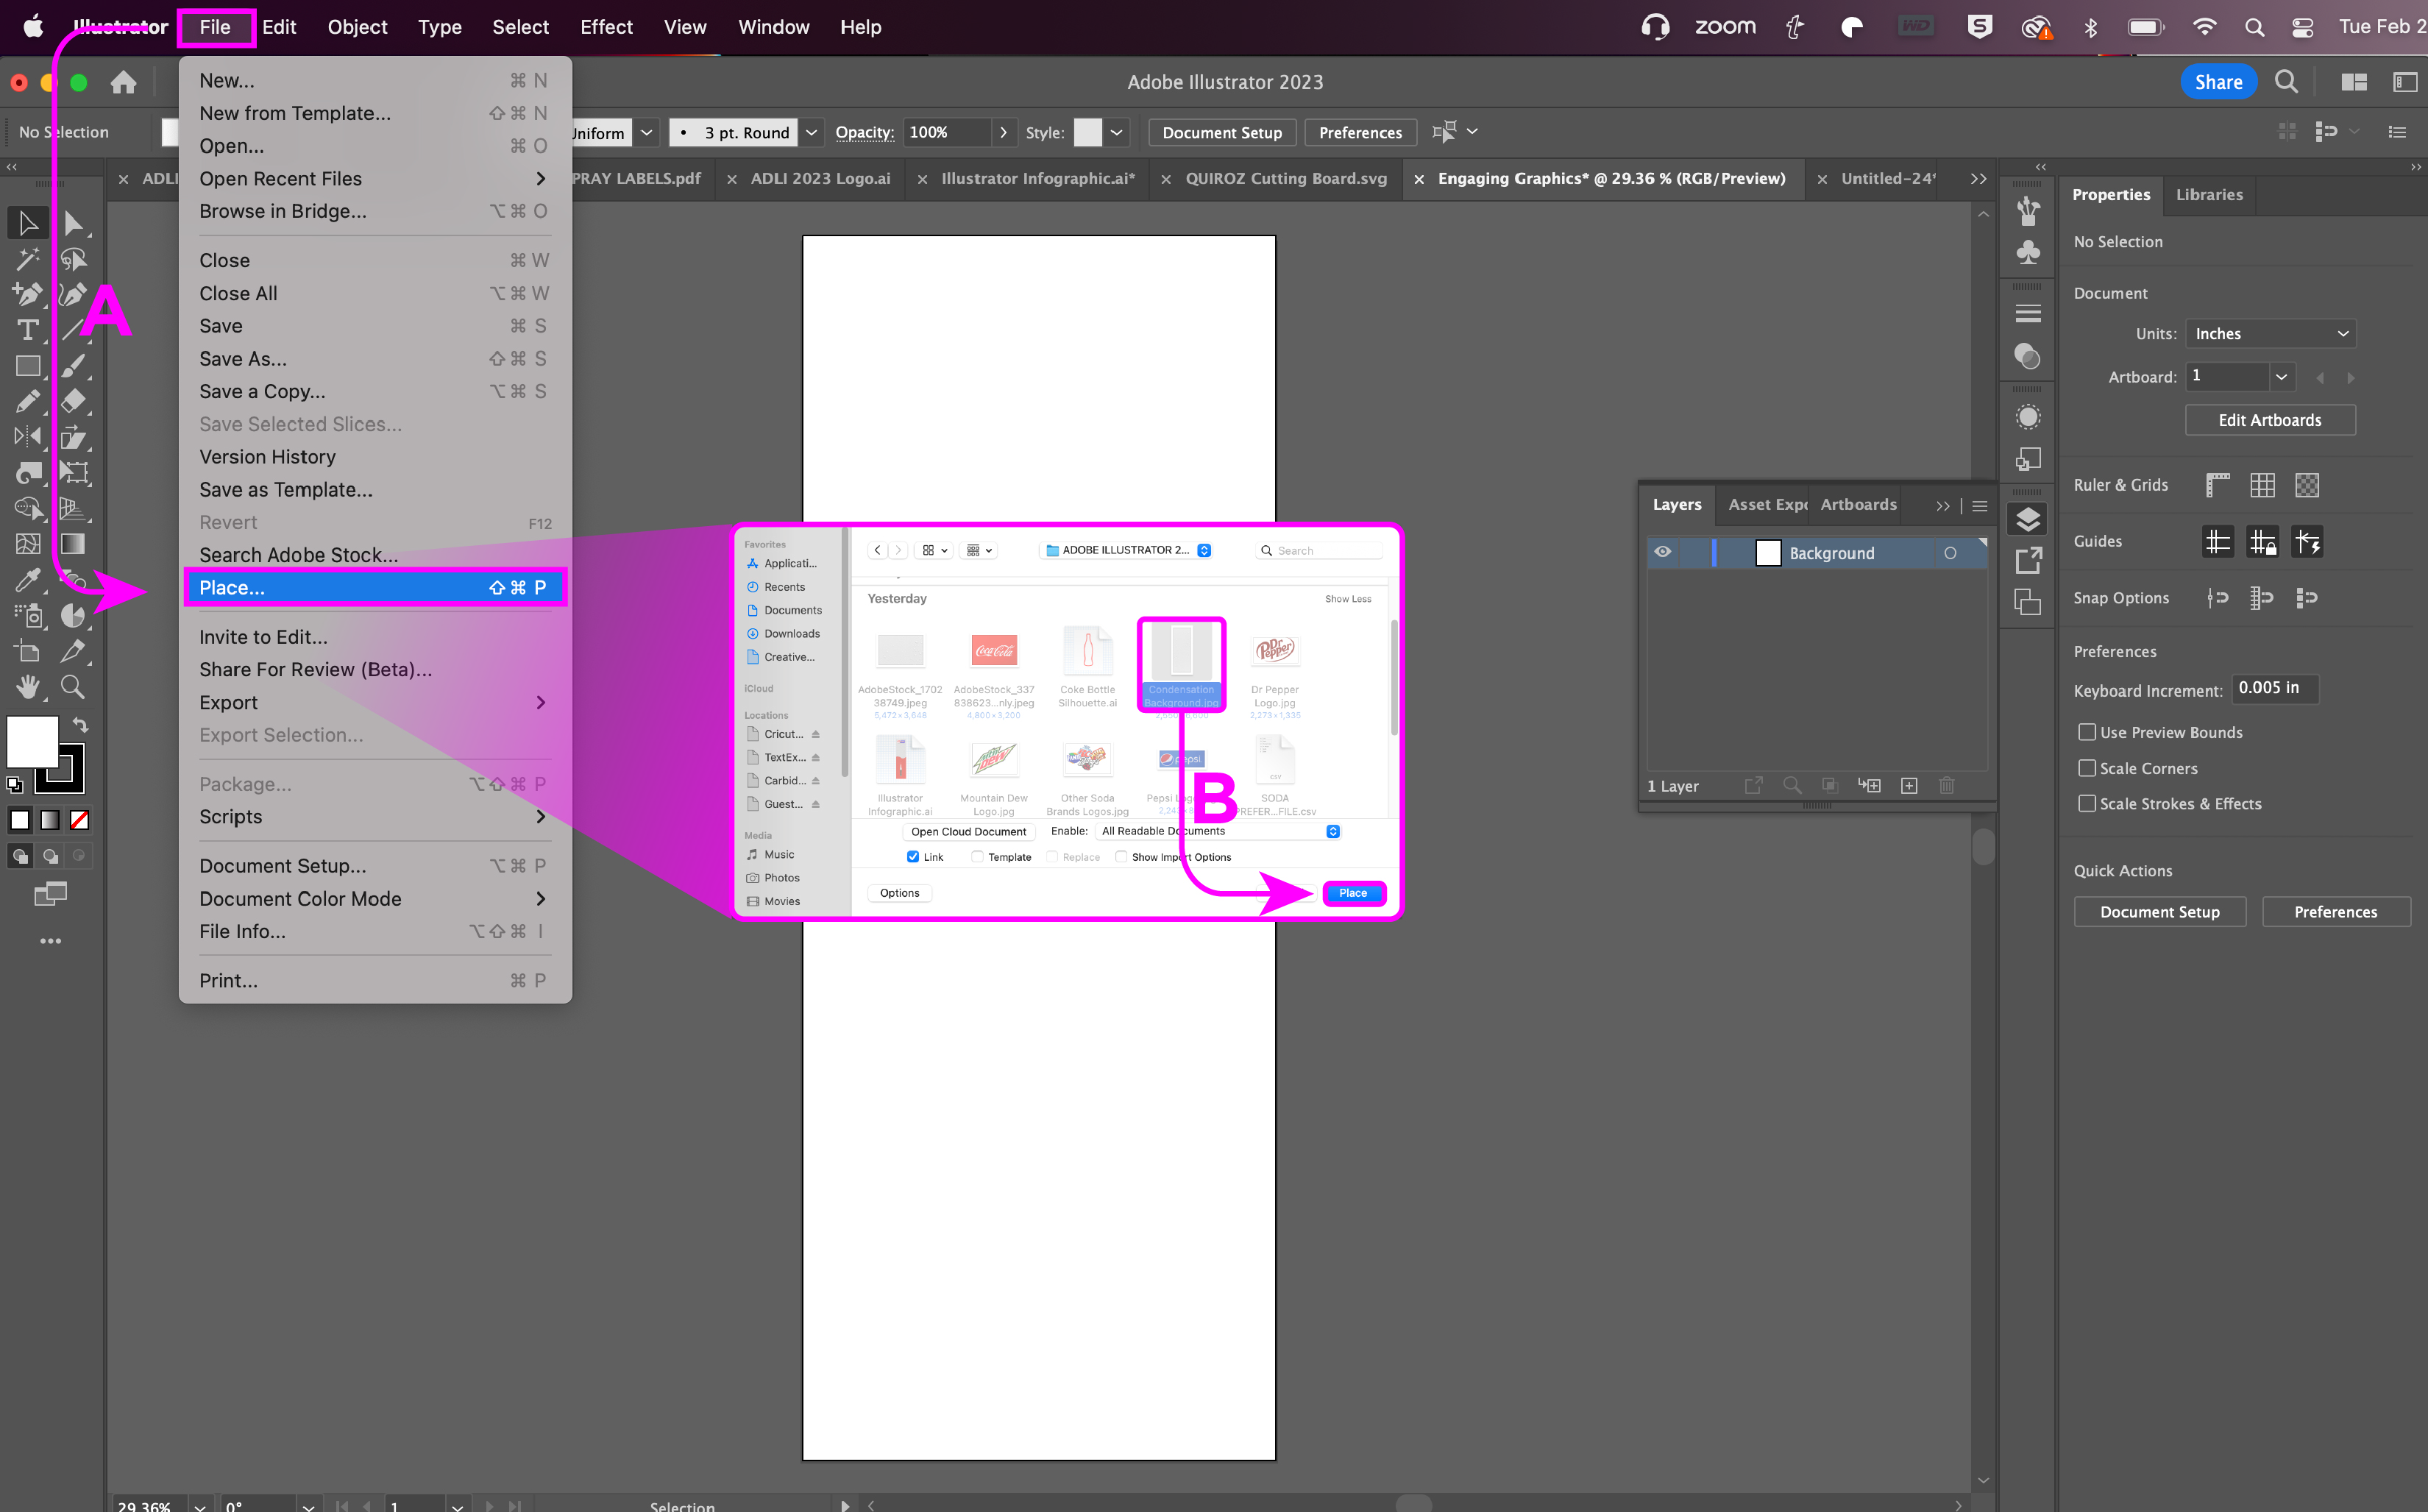Select the Magic Wand tool
Viewport: 2428px width, 1512px height.
[28, 259]
